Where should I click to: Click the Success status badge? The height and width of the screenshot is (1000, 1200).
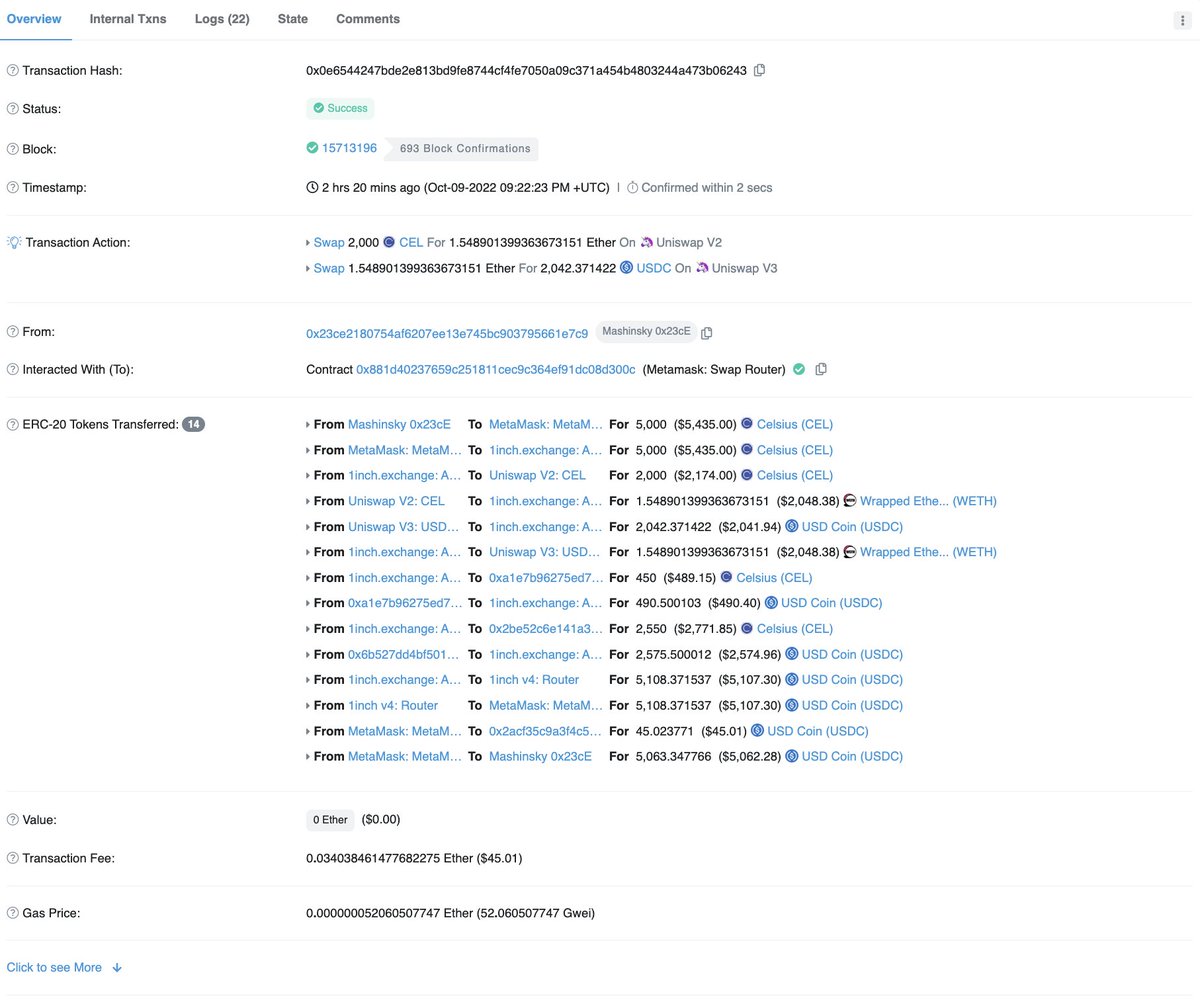[340, 108]
